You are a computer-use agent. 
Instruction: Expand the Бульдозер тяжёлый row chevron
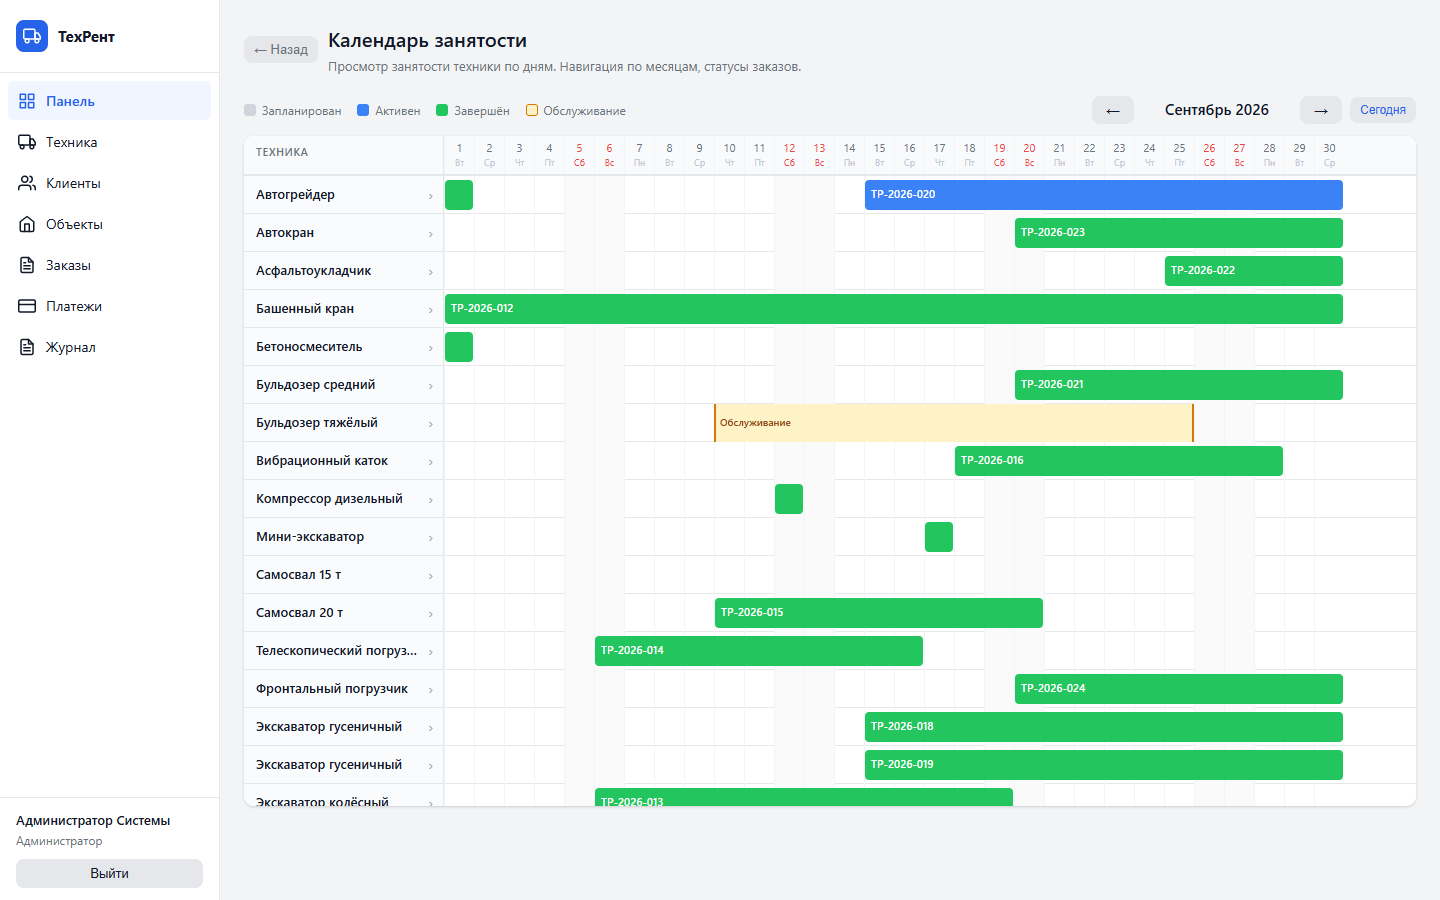click(431, 424)
